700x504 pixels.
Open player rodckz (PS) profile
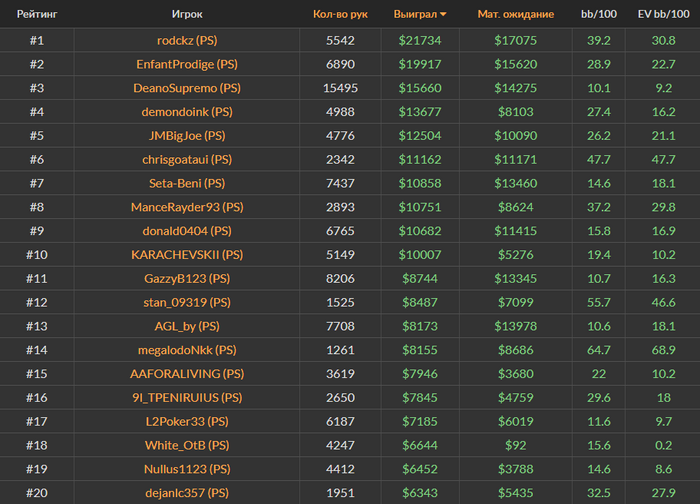(187, 40)
